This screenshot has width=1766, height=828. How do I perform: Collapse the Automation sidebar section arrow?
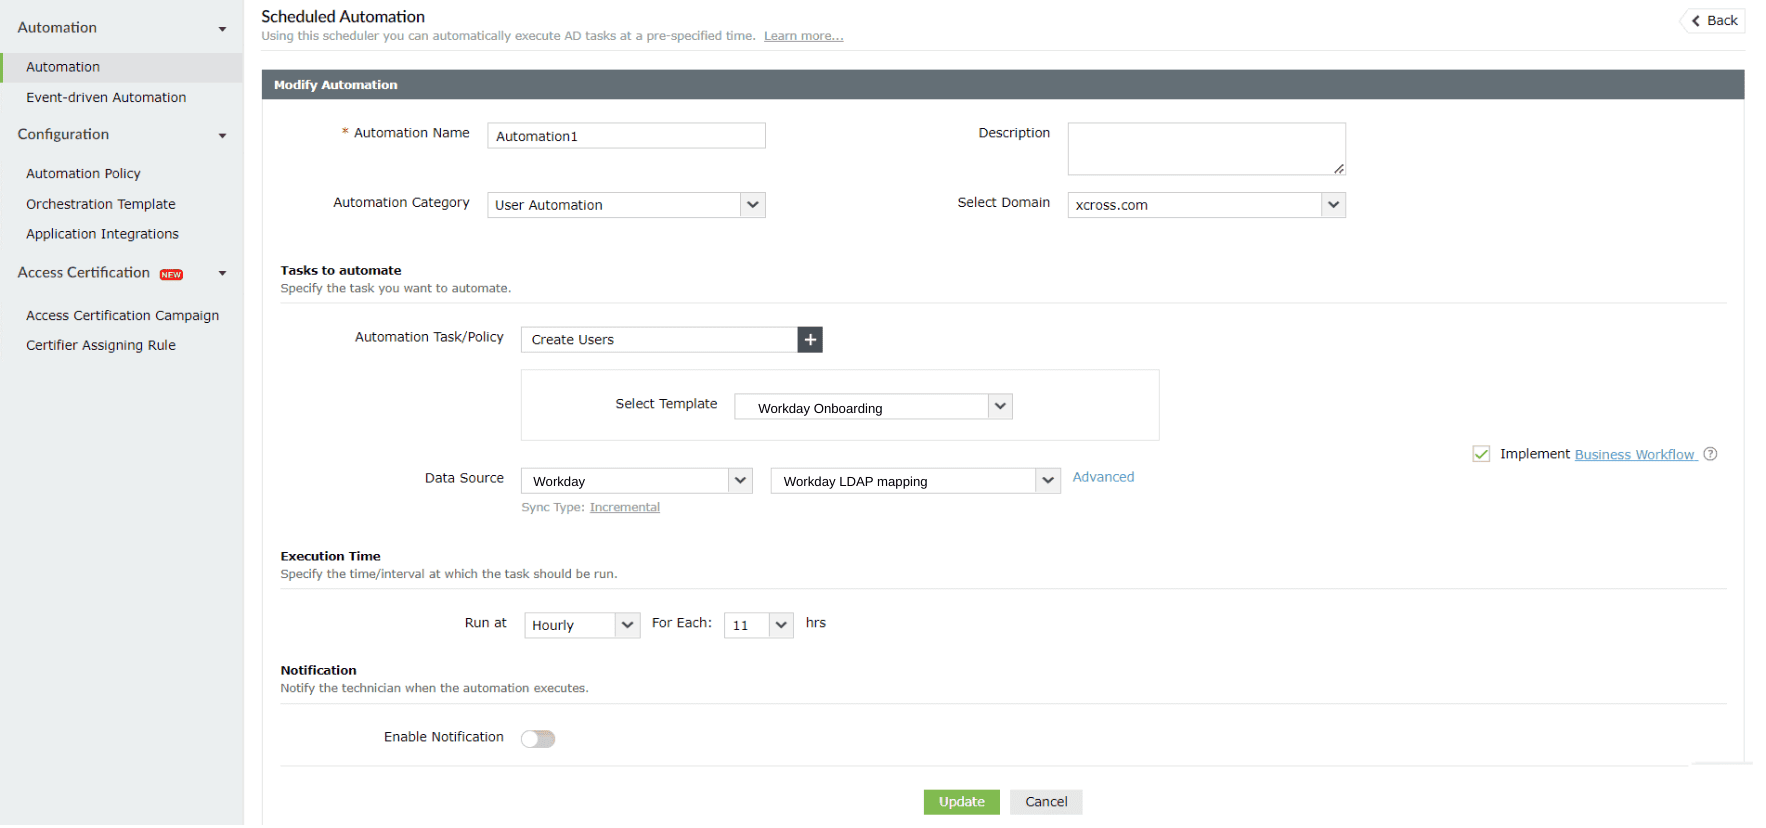(x=222, y=29)
